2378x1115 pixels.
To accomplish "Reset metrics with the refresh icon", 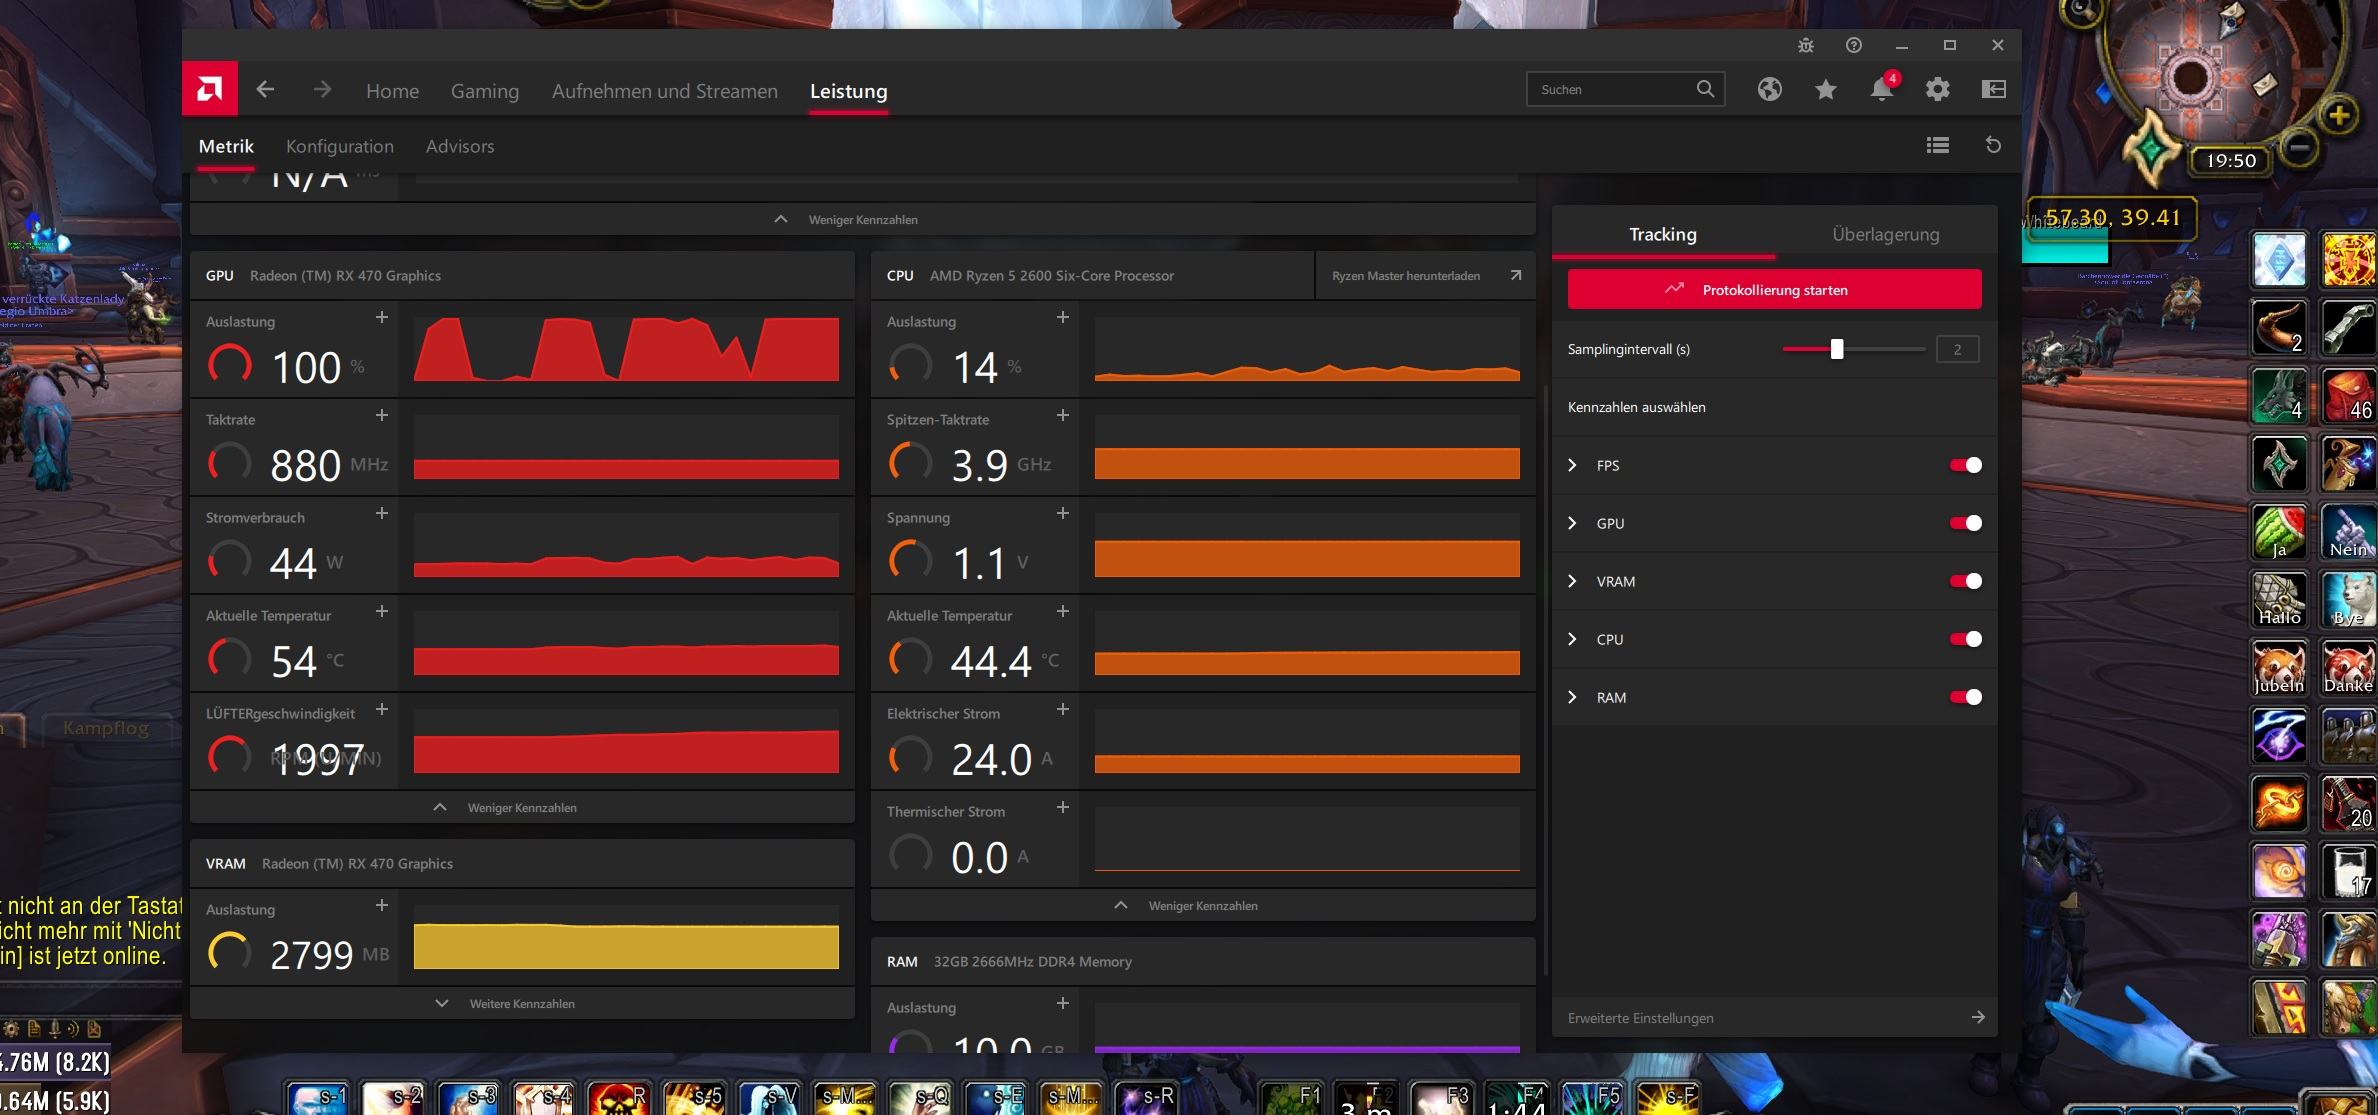I will point(1993,146).
